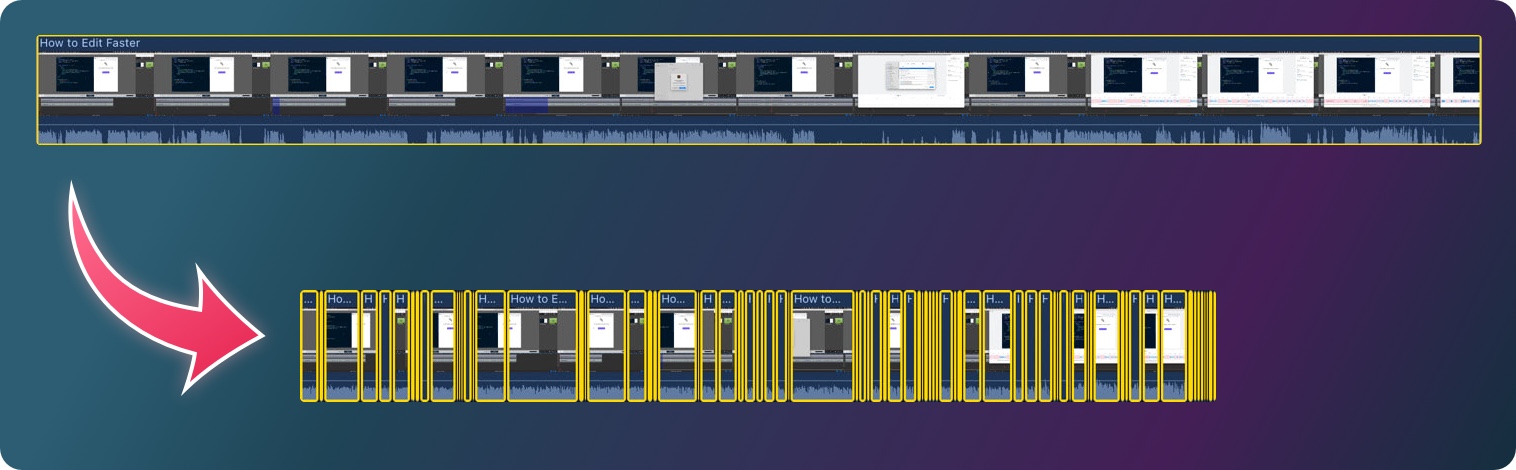Click the right edge of the top long clip
The height and width of the screenshot is (470, 1516).
coord(1479,90)
